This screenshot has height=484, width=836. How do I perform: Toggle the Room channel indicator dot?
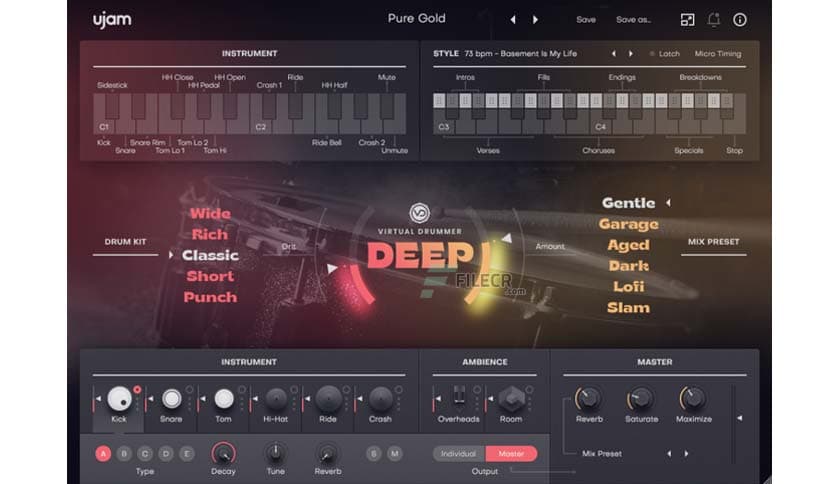529,390
